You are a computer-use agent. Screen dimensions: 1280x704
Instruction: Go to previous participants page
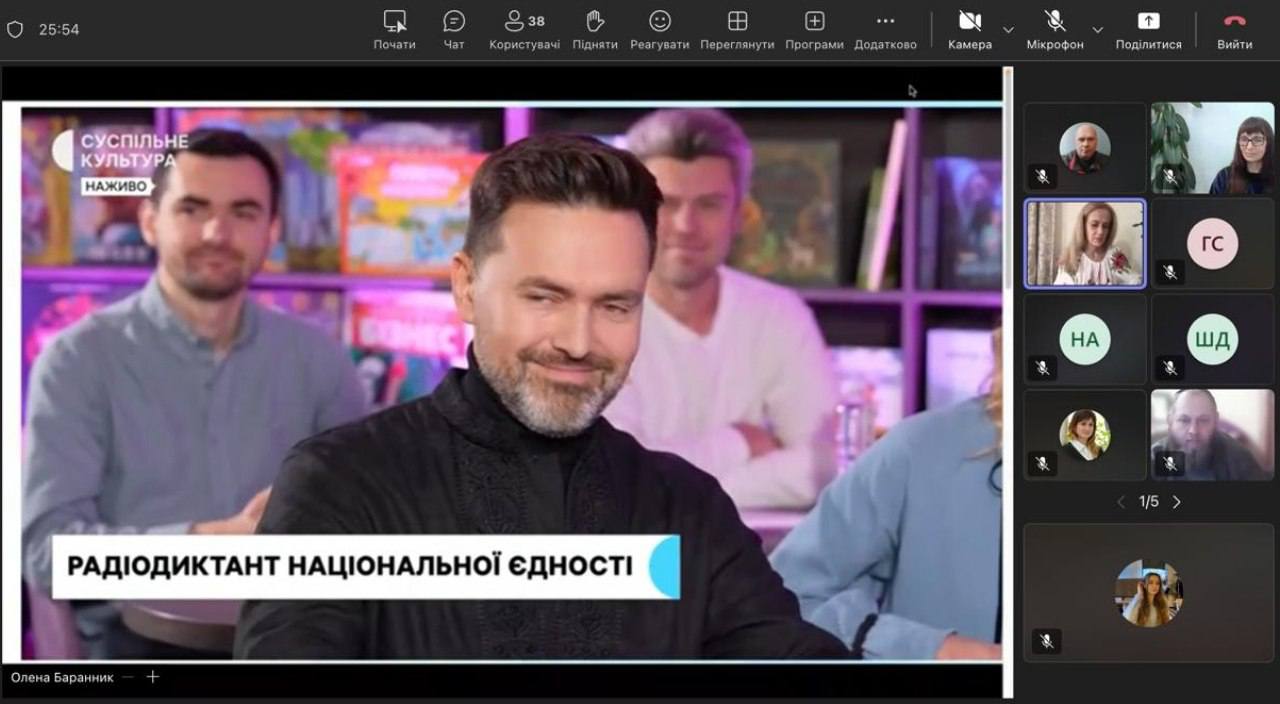1121,502
